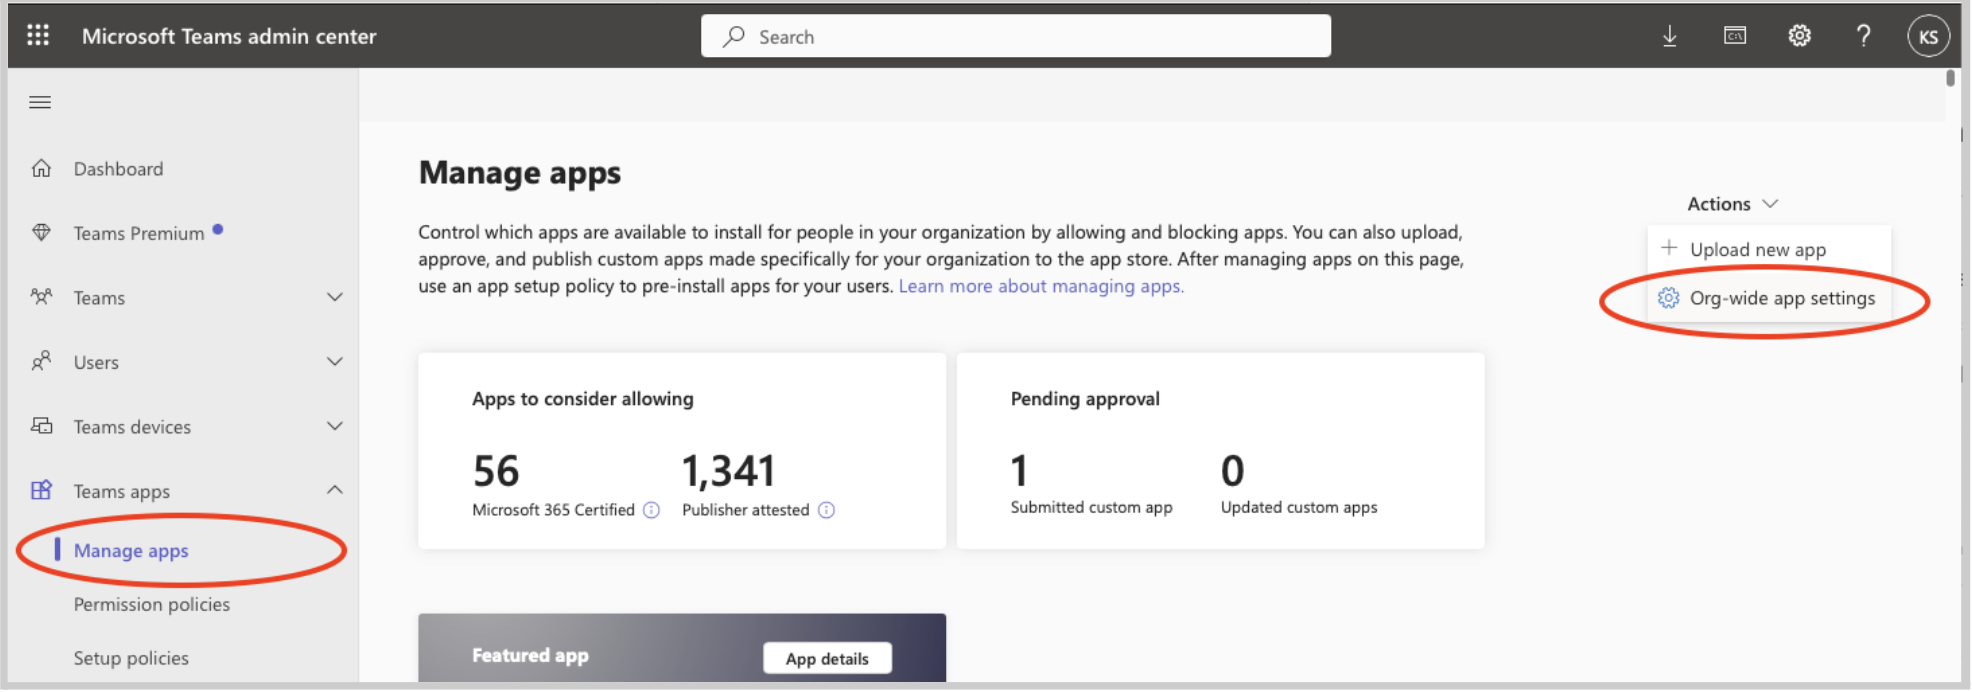Image resolution: width=1972 pixels, height=692 pixels.
Task: Focus the Search input field
Action: 1016,37
